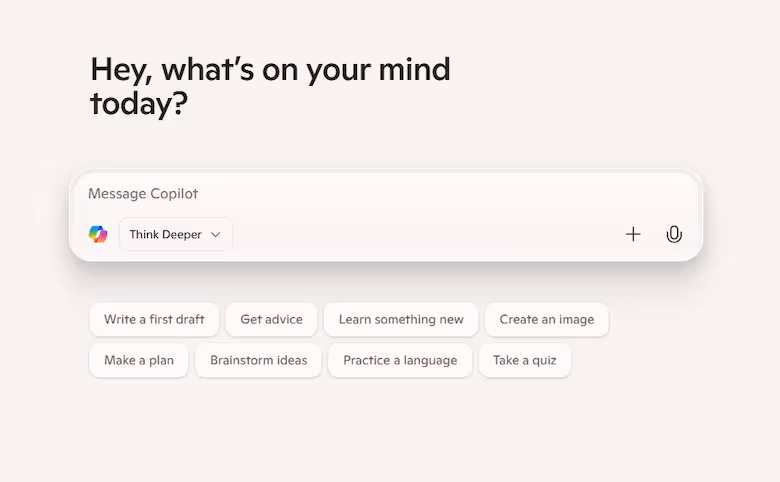Select the Practice a language suggestion
780x482 pixels.
click(x=400, y=360)
